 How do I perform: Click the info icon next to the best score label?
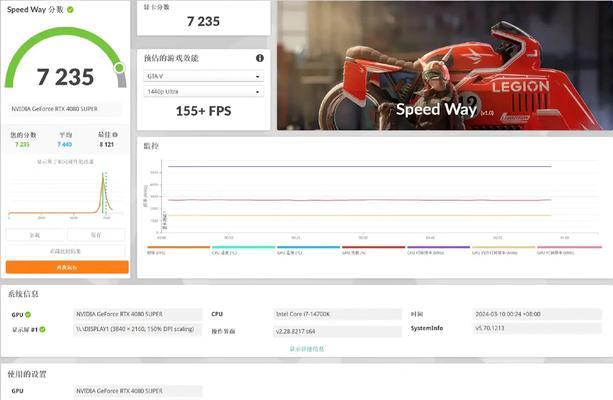pos(115,135)
